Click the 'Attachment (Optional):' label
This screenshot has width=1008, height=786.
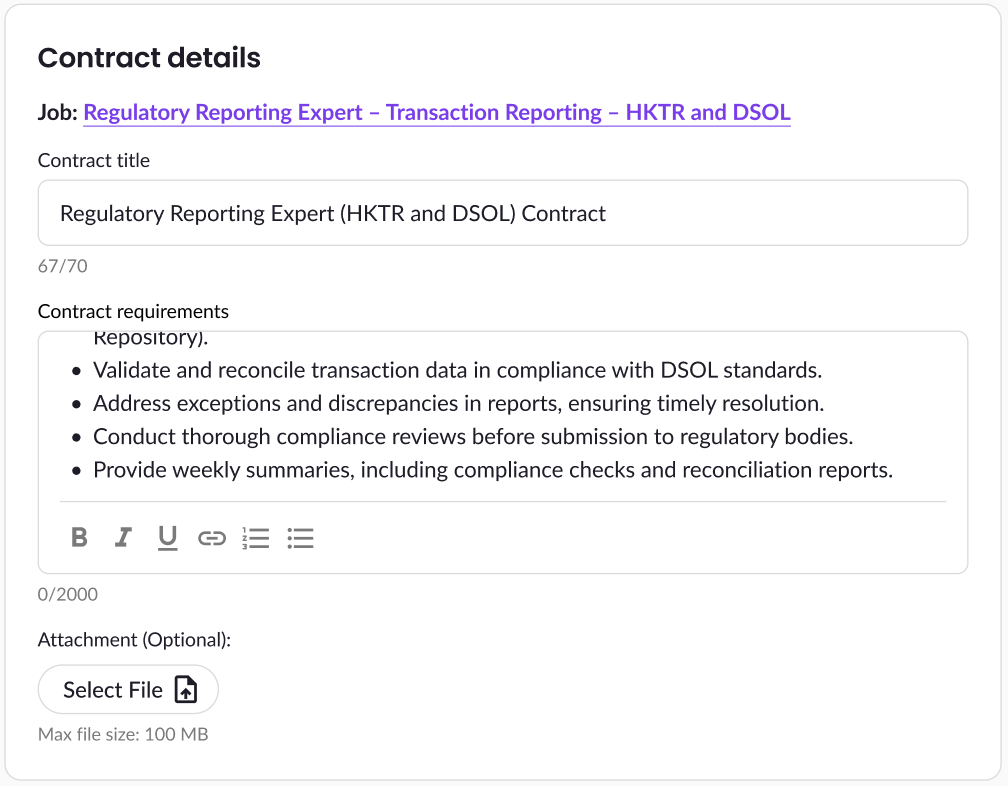(134, 639)
